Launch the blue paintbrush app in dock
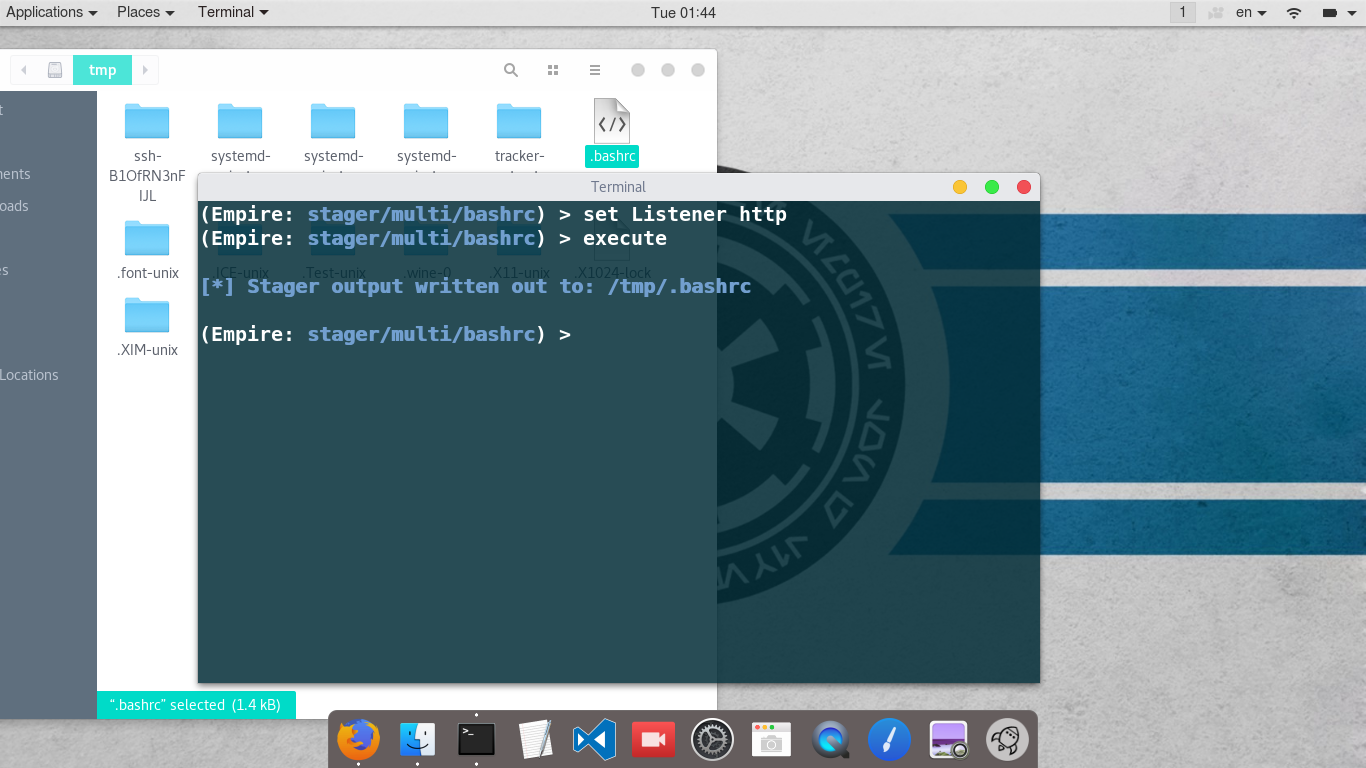1366x768 pixels. click(x=889, y=740)
